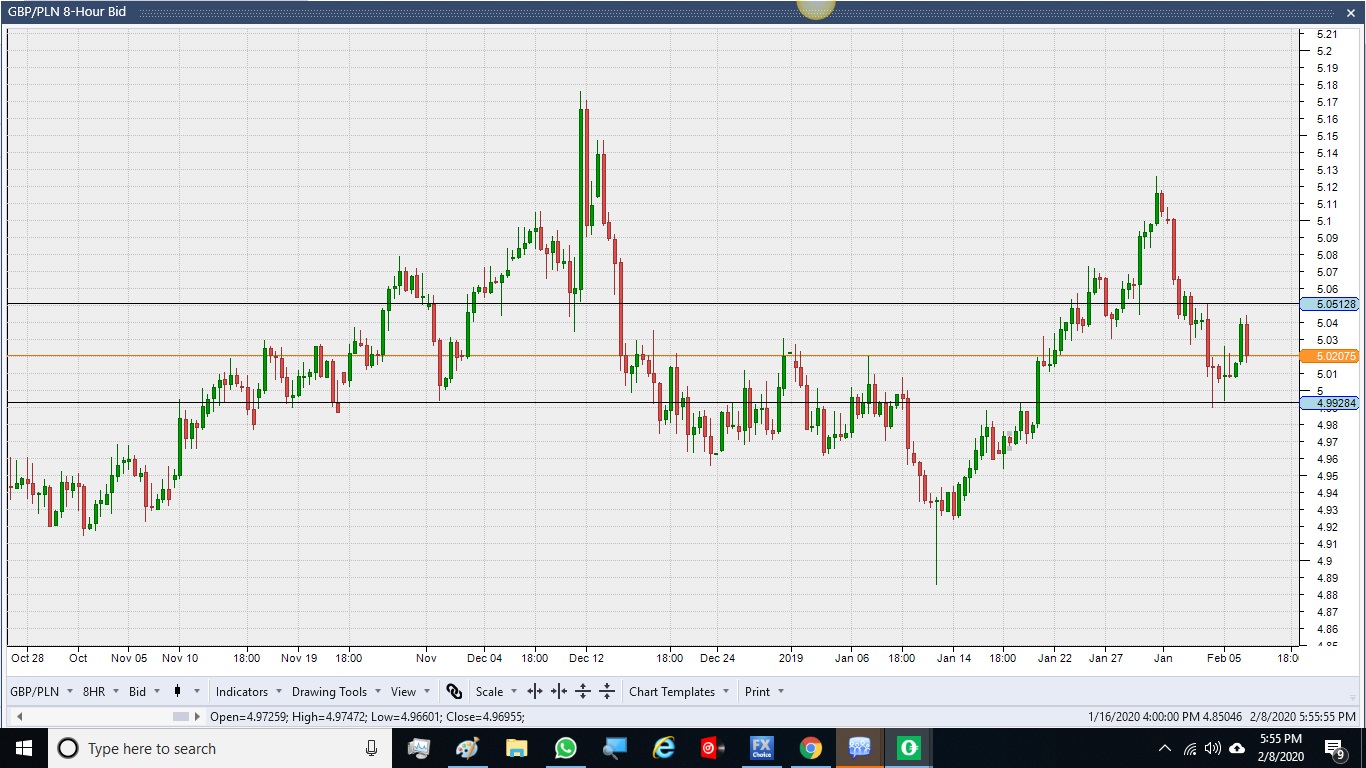This screenshot has height=768, width=1366.
Task: Open the GBP/PLN symbol dropdown
Action: coord(42,691)
